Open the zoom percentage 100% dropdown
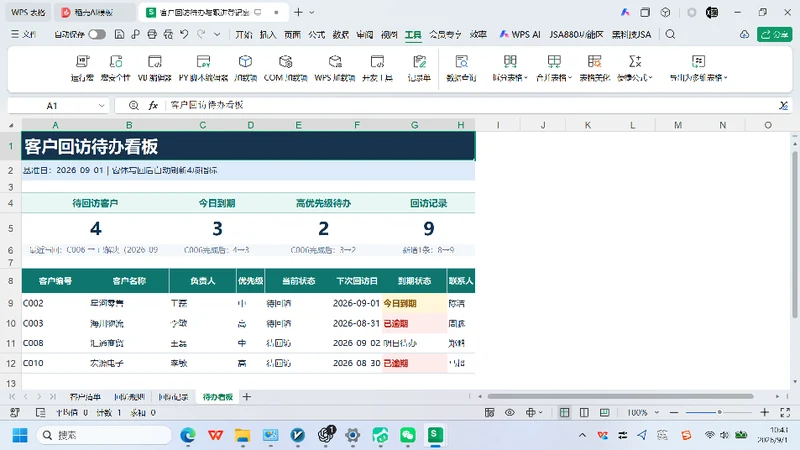Image resolution: width=800 pixels, height=450 pixels. pos(657,412)
